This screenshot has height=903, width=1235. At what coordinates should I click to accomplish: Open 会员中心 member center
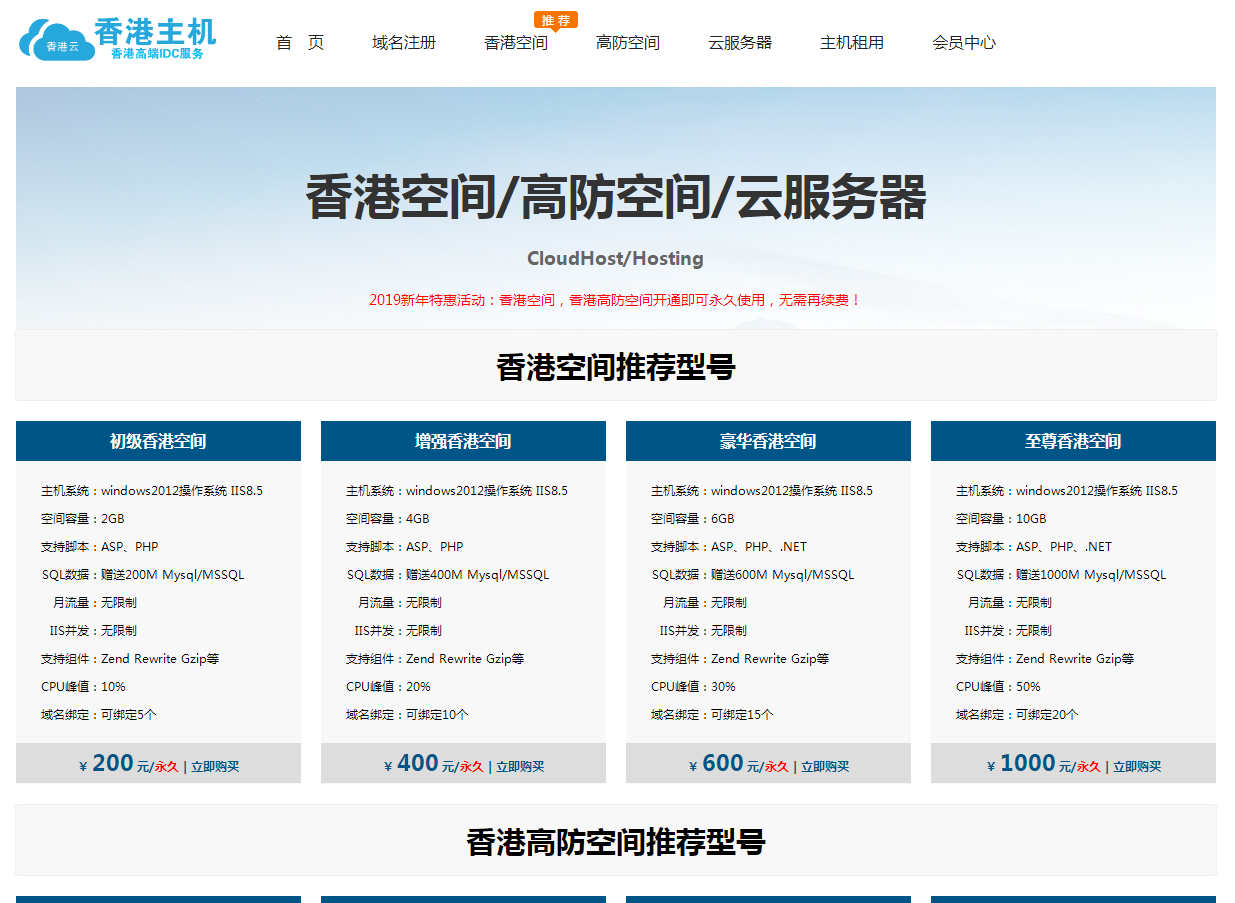[964, 43]
